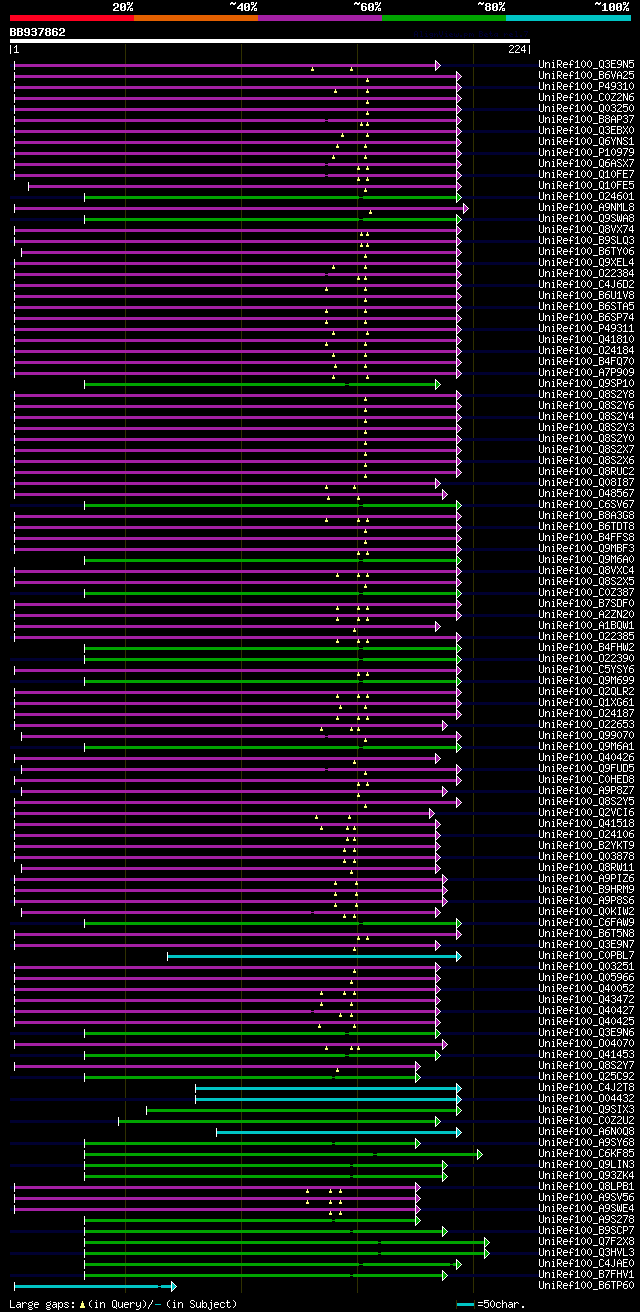Select hit label UniRef100_B2YKT9
Screen dimensions: 640x1312
[586, 845]
